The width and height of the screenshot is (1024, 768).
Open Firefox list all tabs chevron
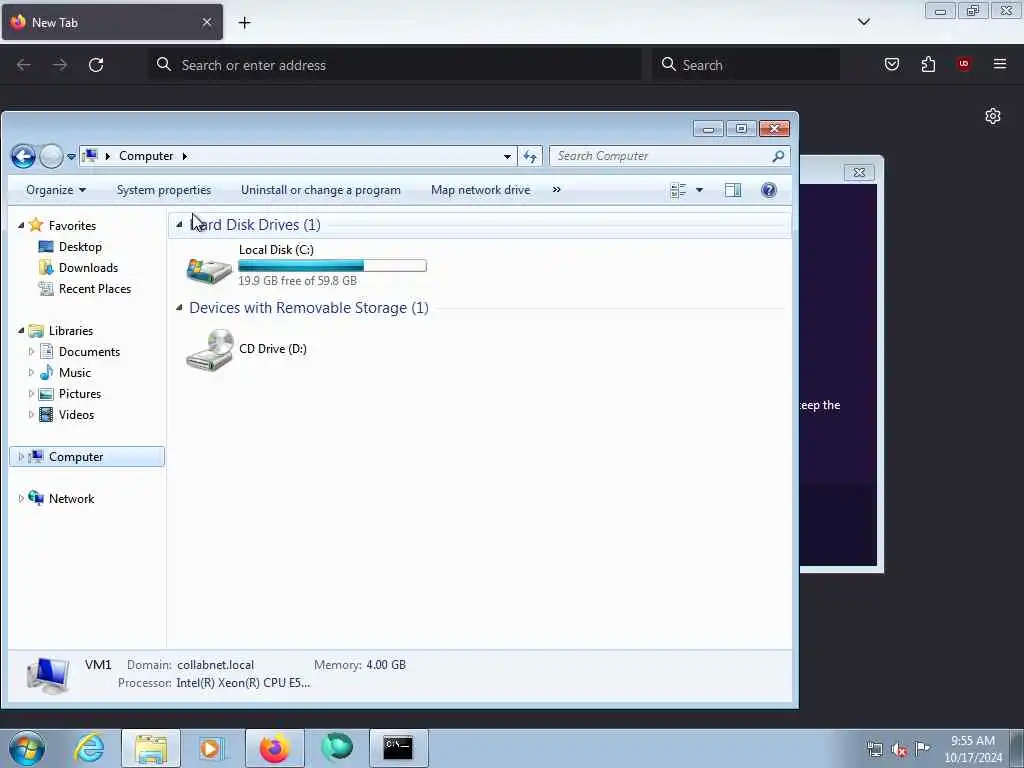[863, 22]
